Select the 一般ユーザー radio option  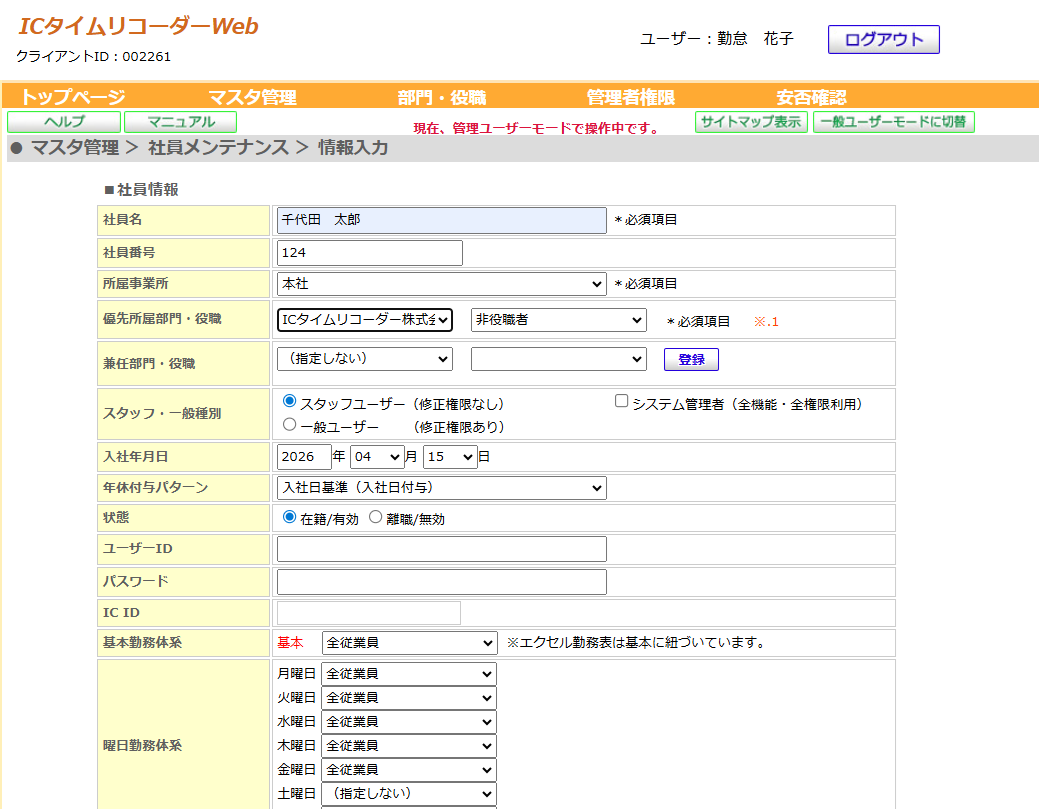point(290,425)
